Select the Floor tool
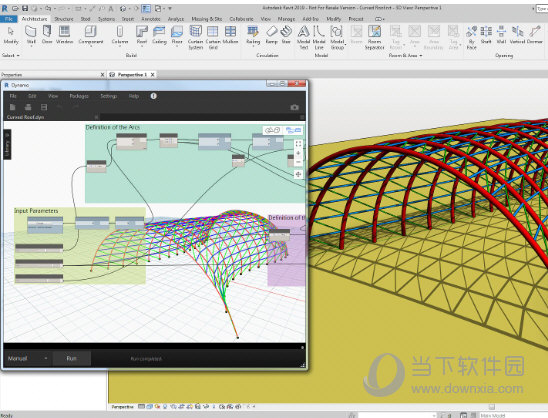548x418 pixels. (x=177, y=35)
